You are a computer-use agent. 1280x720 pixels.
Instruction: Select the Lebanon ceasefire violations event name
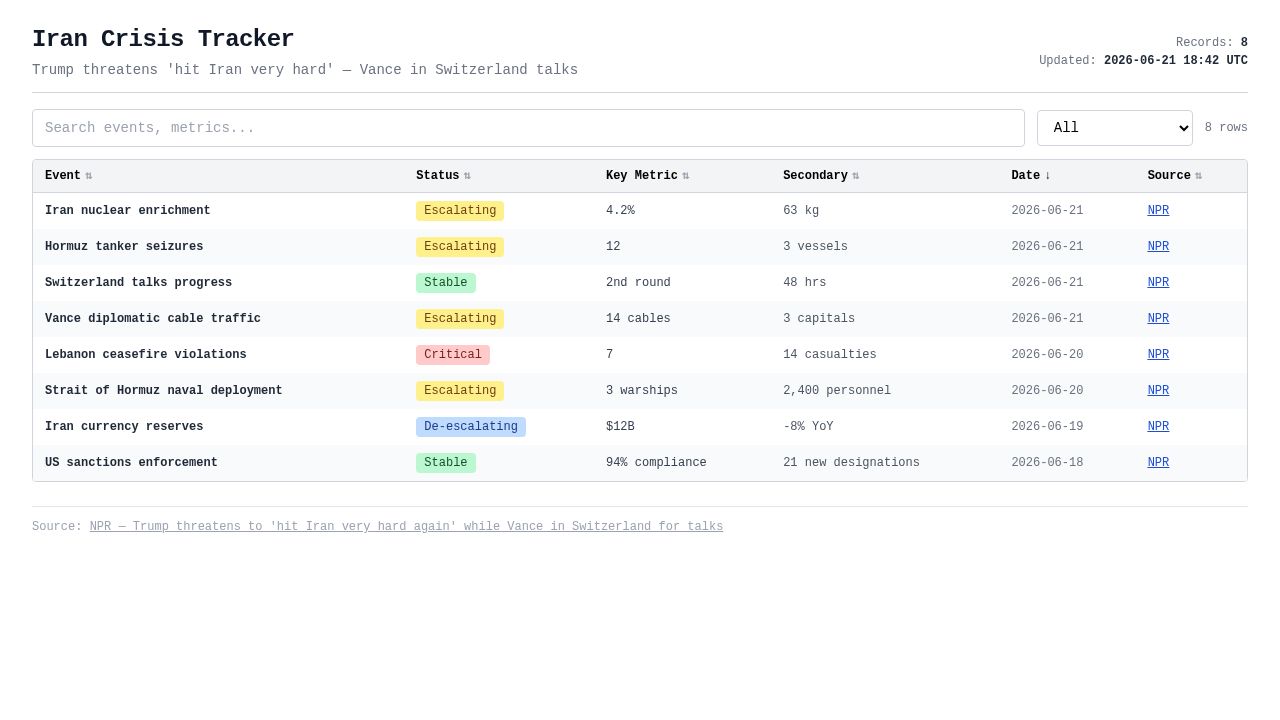point(146,355)
